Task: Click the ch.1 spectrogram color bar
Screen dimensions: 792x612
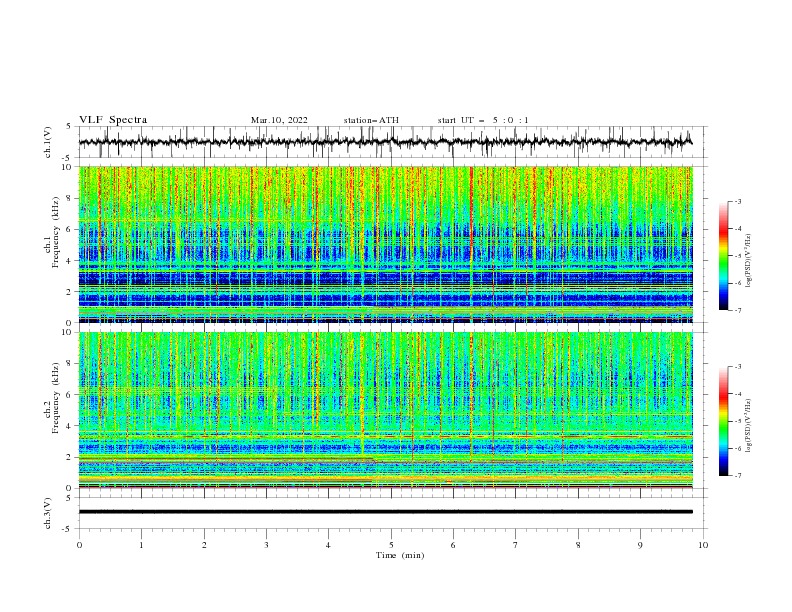Action: (723, 256)
